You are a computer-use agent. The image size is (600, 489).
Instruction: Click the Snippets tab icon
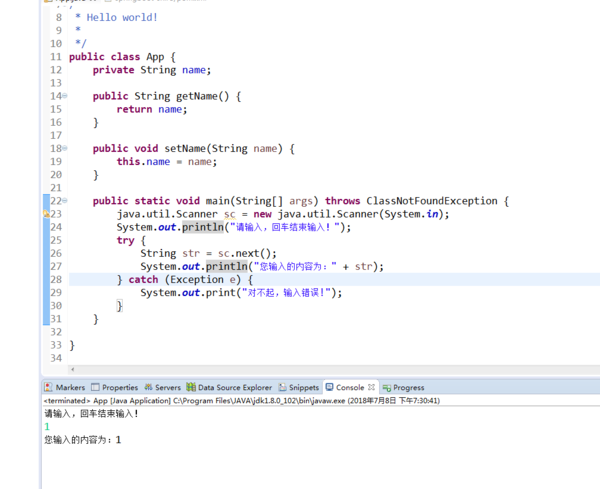[x=282, y=387]
